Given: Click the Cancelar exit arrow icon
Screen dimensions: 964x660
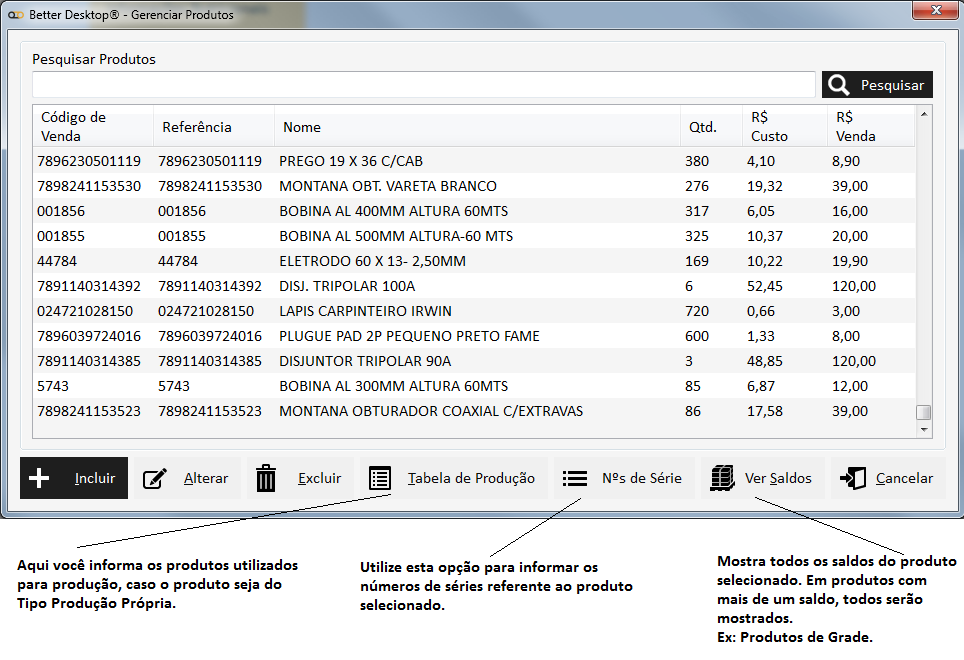Looking at the screenshot, I should coord(853,478).
